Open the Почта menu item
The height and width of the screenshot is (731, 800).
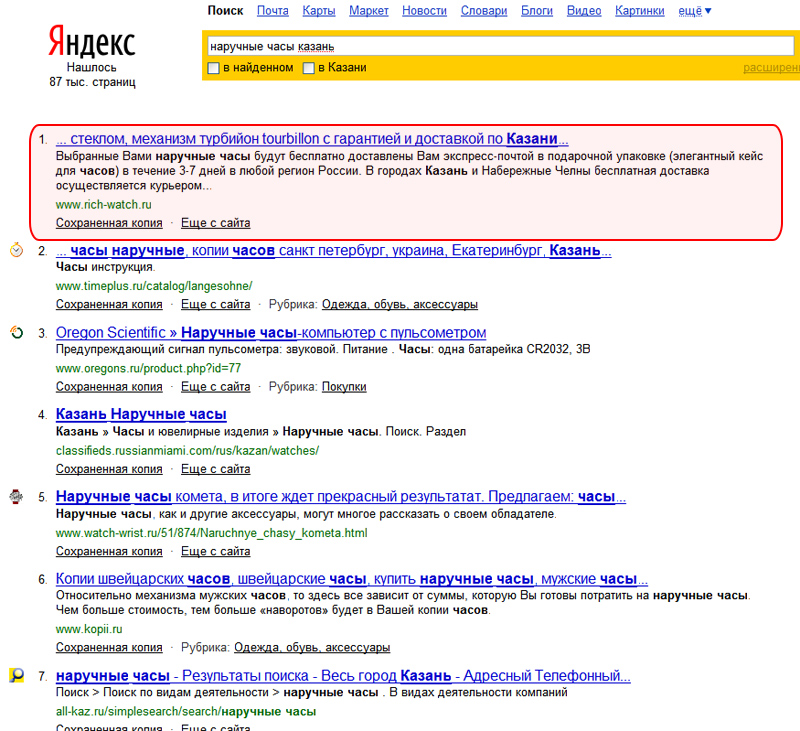coord(273,11)
